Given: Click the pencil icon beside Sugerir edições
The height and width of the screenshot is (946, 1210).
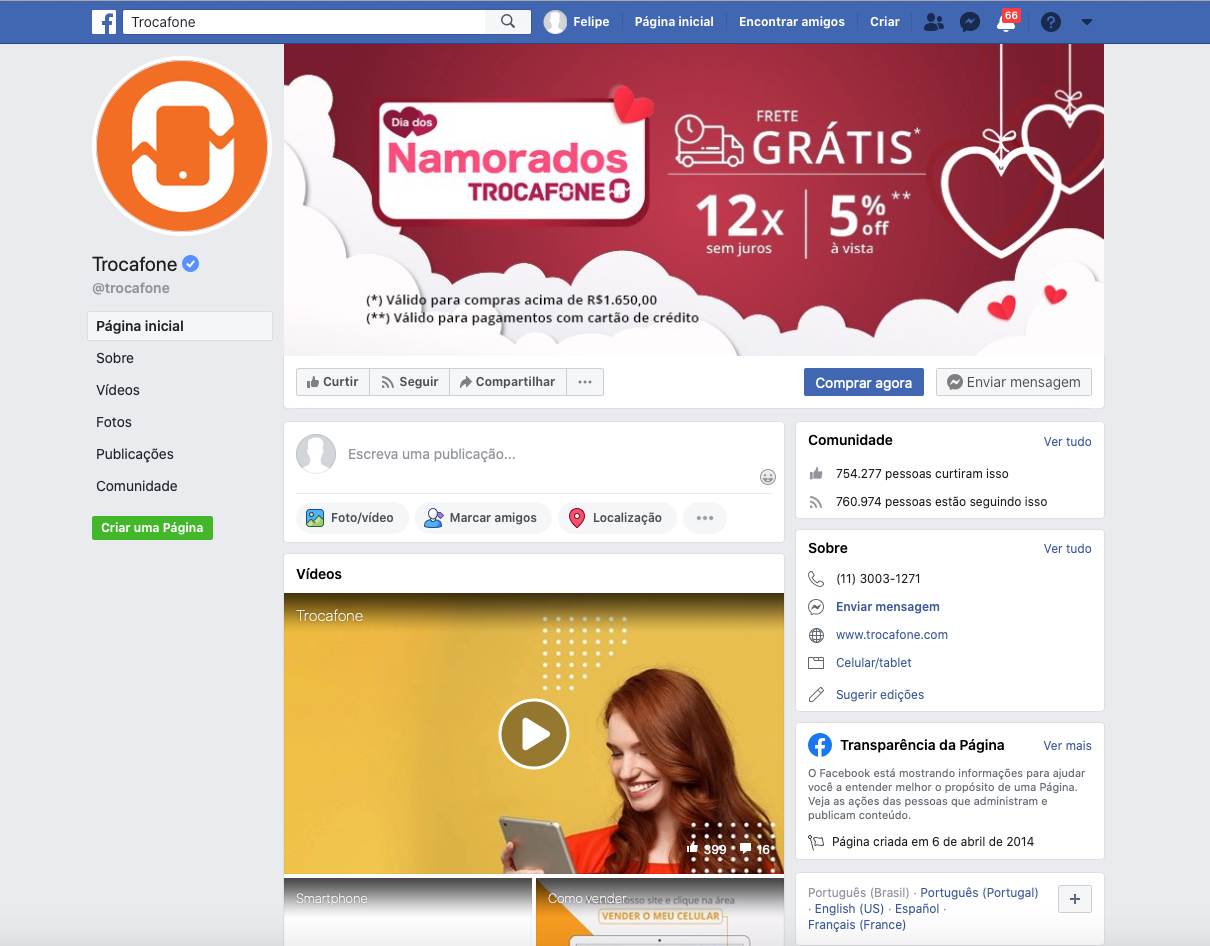Looking at the screenshot, I should tap(816, 694).
